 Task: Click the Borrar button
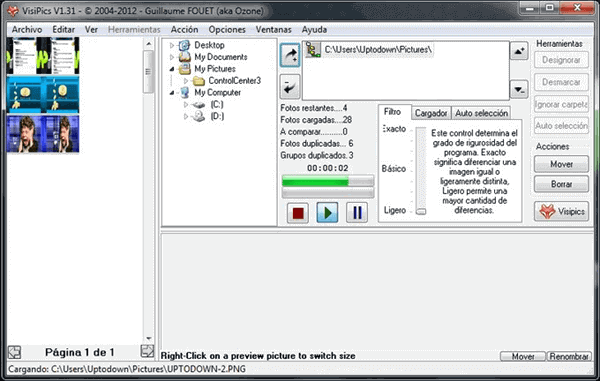561,184
